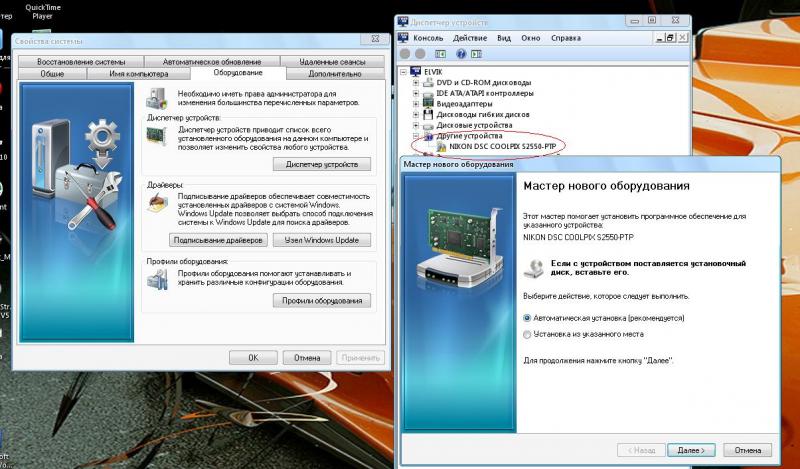This screenshot has width=800, height=469.
Task: Toggle the console tree pane toolbar icon
Action: coord(440,54)
